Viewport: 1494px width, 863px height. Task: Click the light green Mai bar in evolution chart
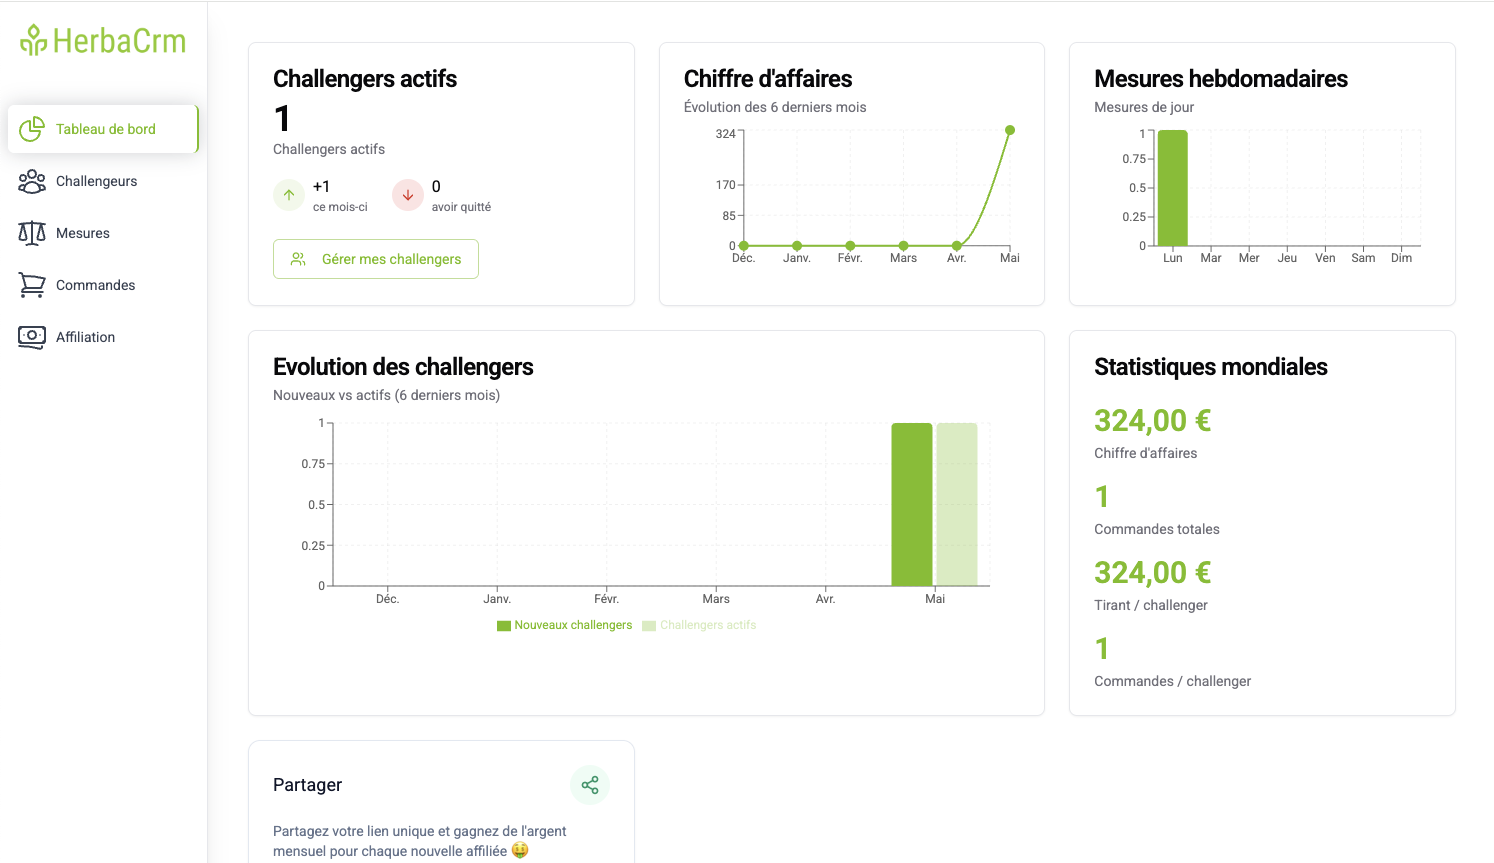[x=957, y=504]
